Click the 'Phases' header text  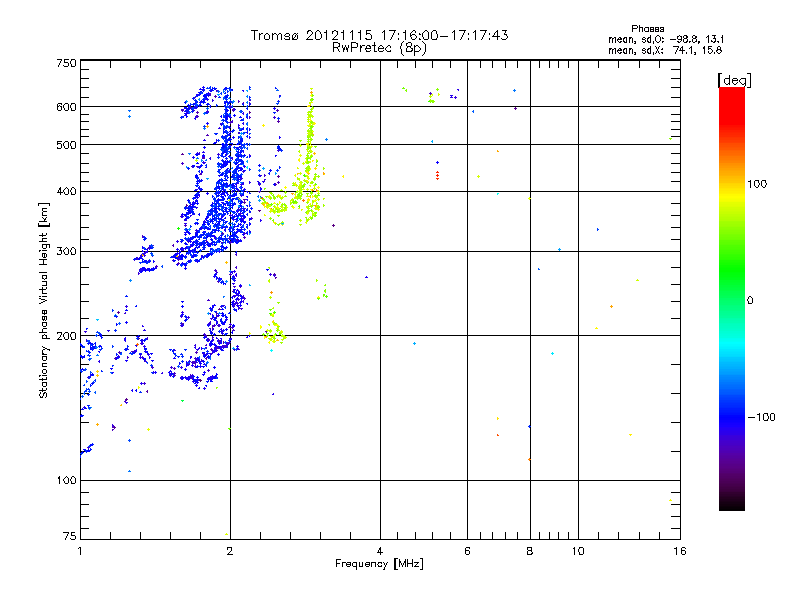pos(647,29)
